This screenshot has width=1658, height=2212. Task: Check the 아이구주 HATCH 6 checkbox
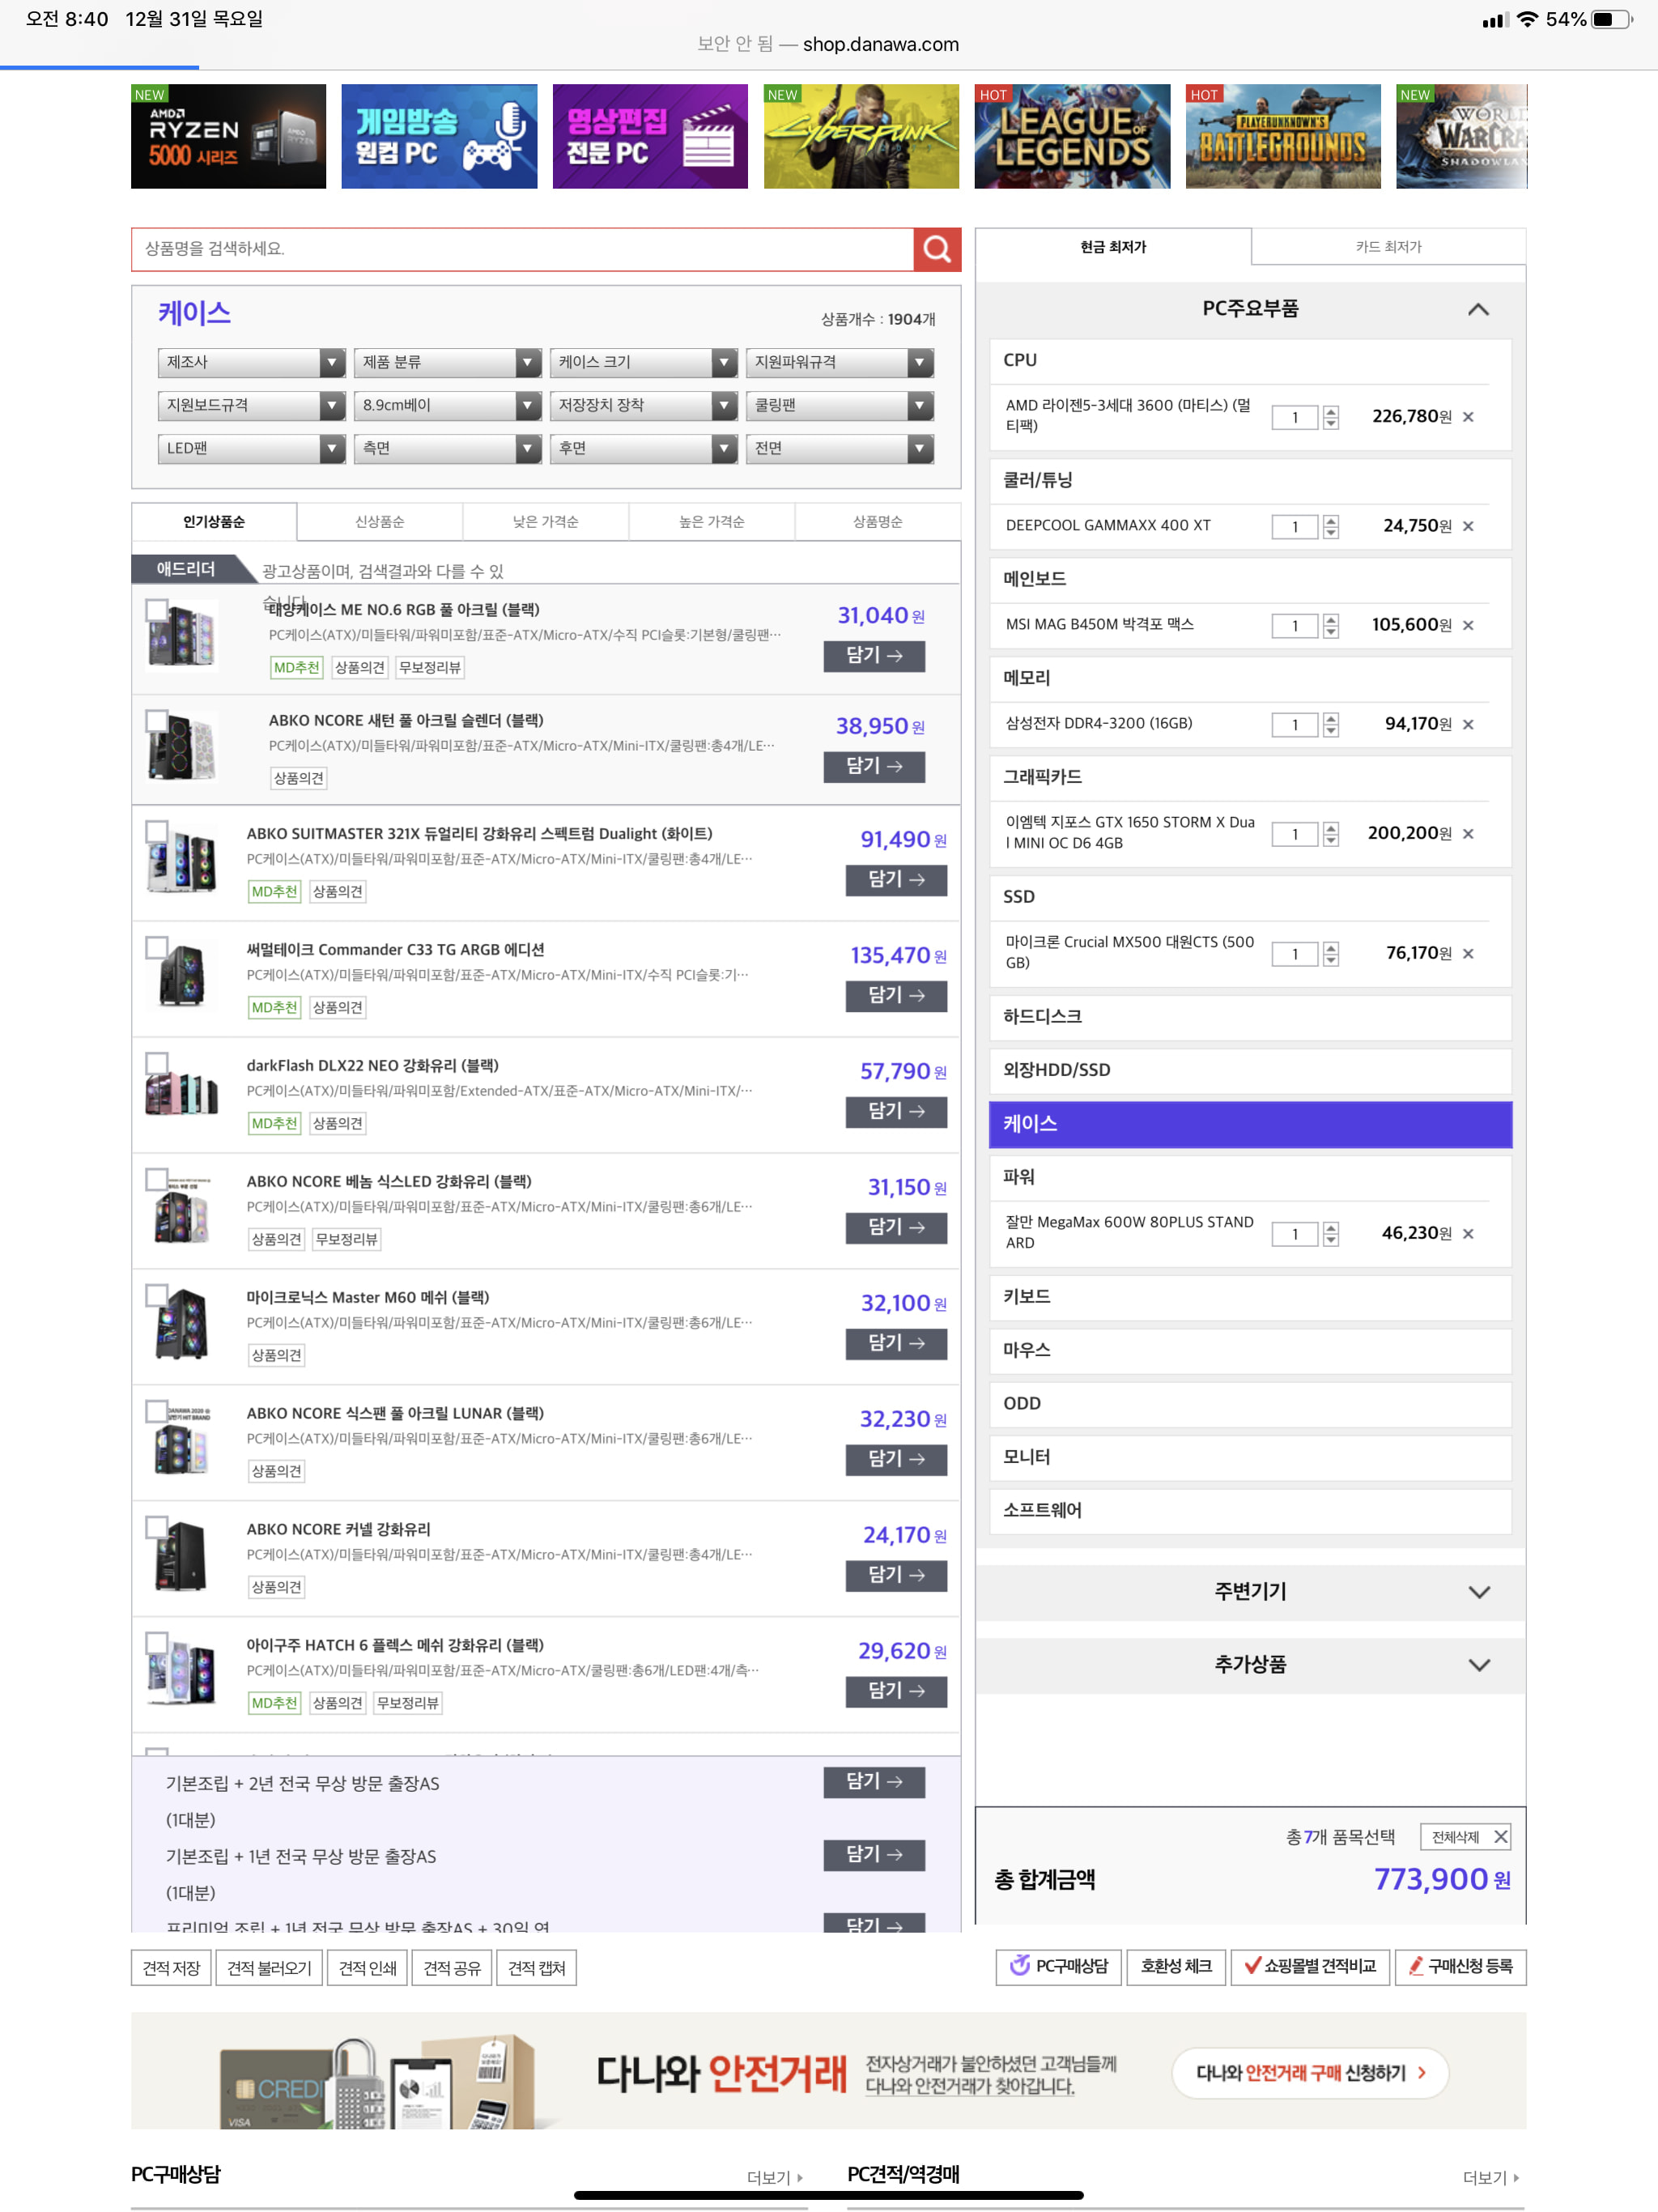point(156,1643)
